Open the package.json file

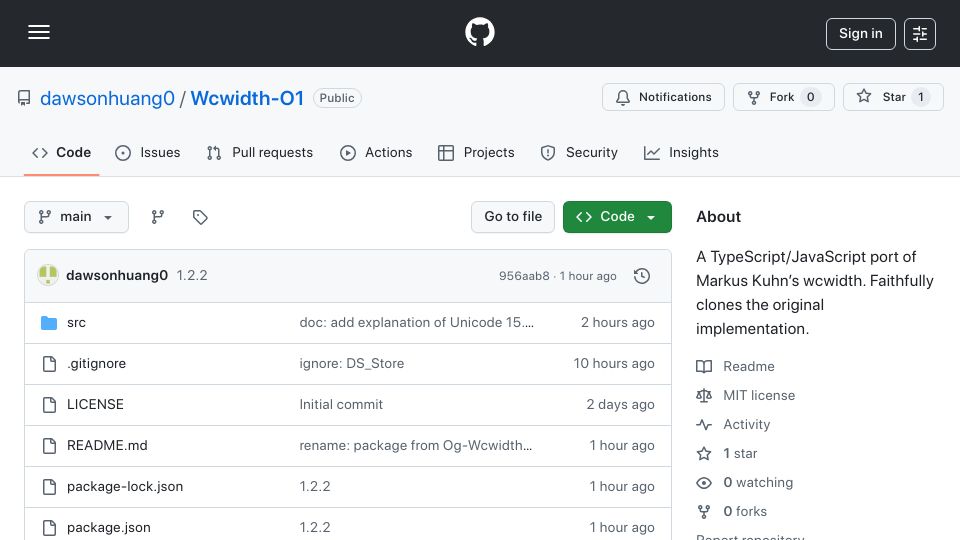point(109,528)
